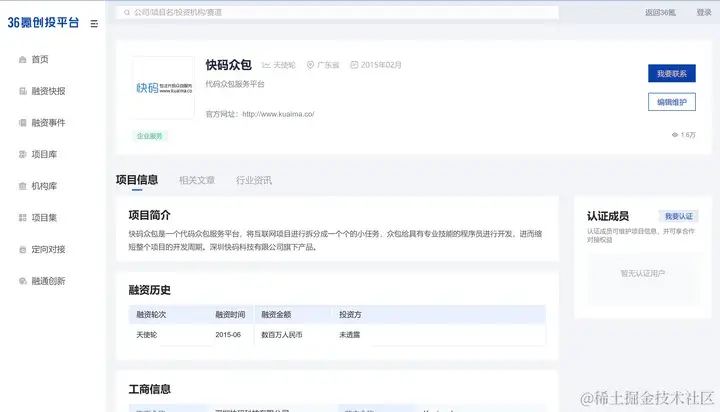Image resolution: width=720 pixels, height=412 pixels.
Task: Open 定向对接 in sidebar
Action: 48,249
